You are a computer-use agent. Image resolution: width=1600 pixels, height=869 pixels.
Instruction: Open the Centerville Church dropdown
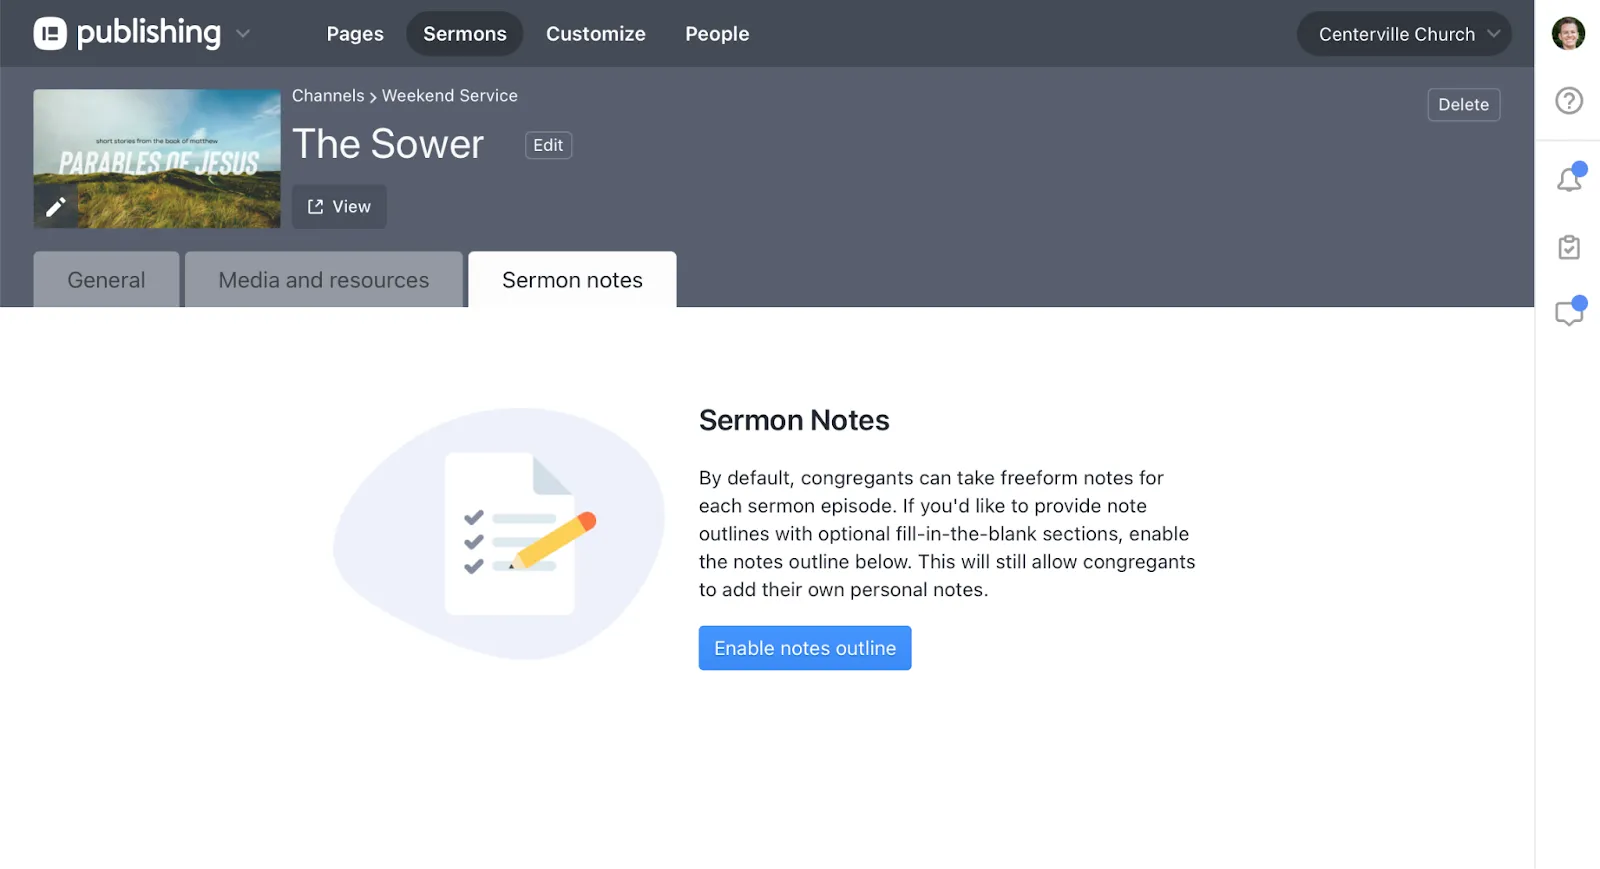click(1404, 34)
